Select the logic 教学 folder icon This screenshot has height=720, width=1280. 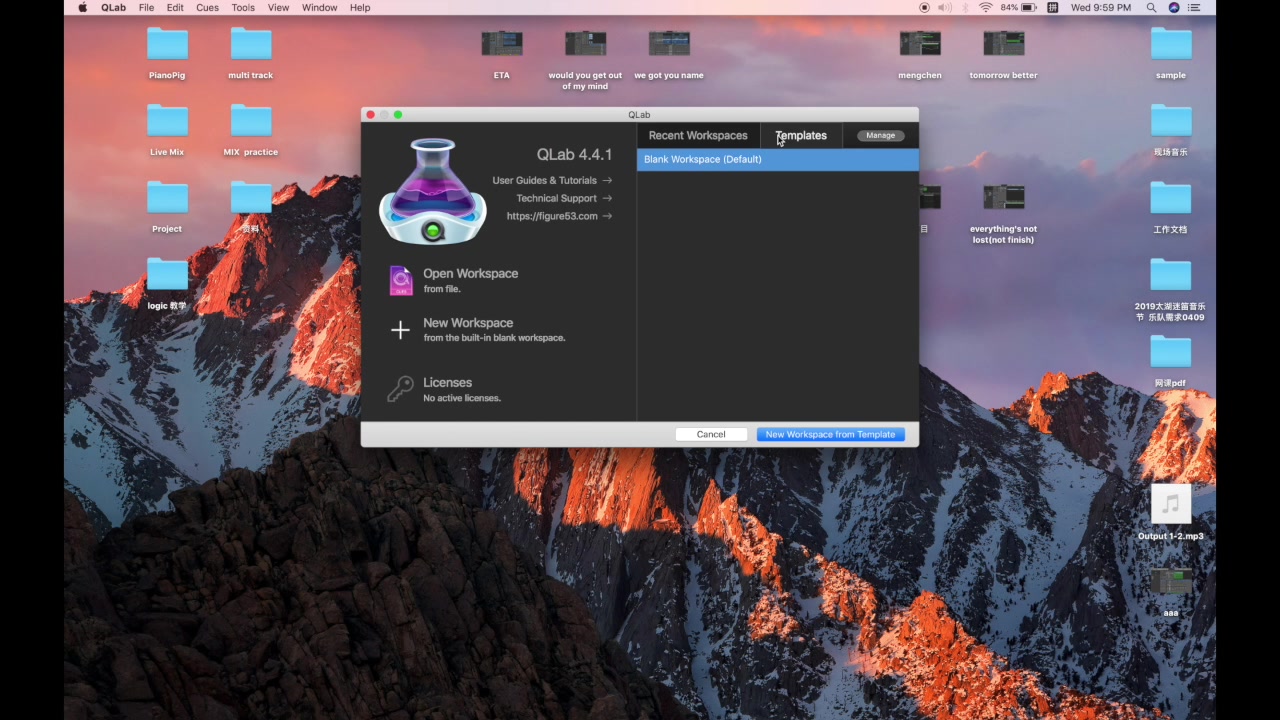pyautogui.click(x=167, y=275)
